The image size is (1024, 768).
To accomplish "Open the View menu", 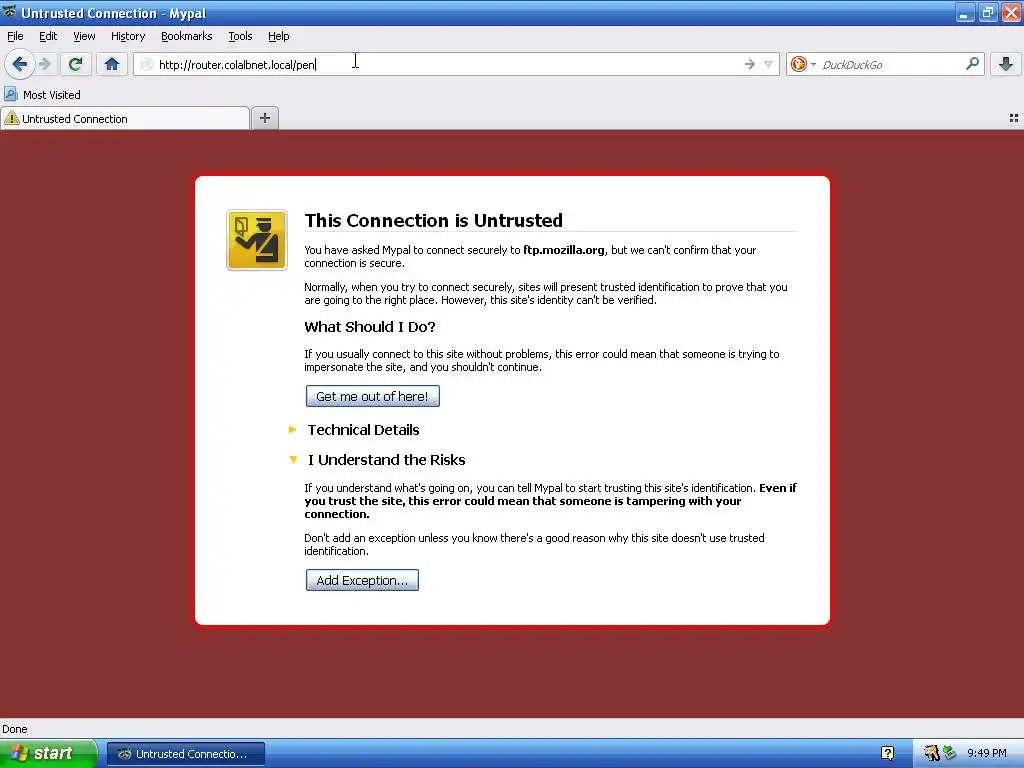I will 84,36.
